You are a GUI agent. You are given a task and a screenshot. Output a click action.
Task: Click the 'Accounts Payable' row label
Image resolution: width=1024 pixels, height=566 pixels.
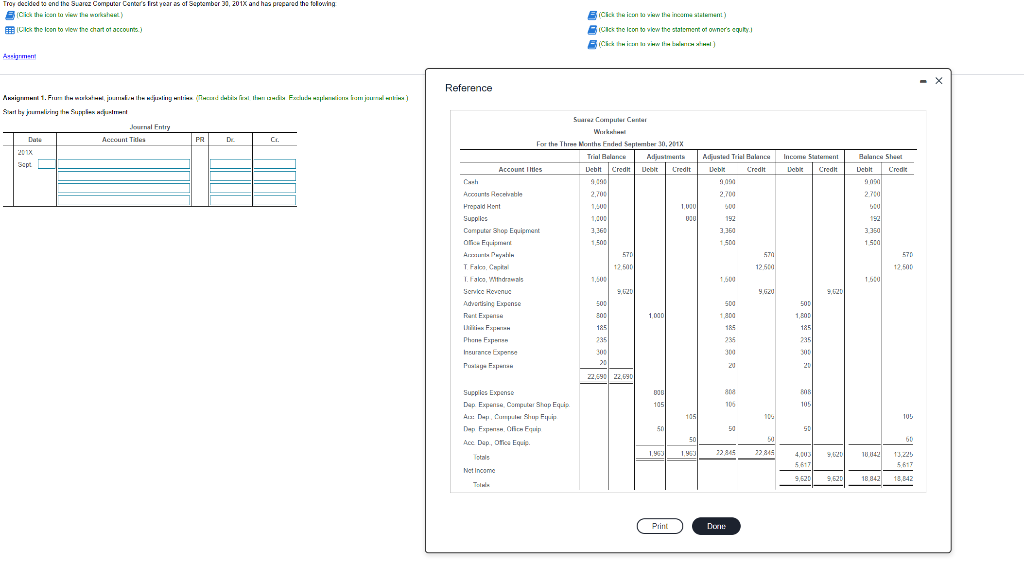488,255
